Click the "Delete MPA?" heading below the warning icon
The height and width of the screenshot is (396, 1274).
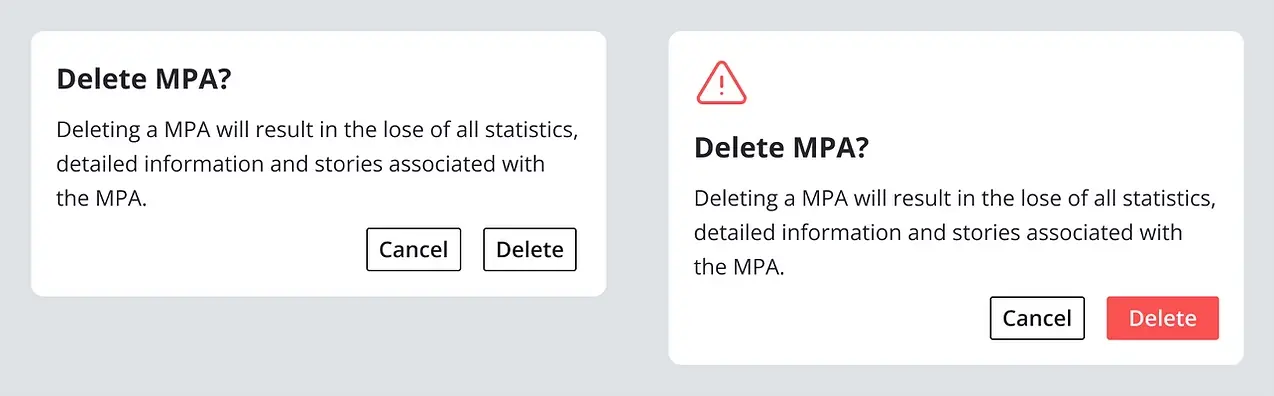click(x=781, y=147)
